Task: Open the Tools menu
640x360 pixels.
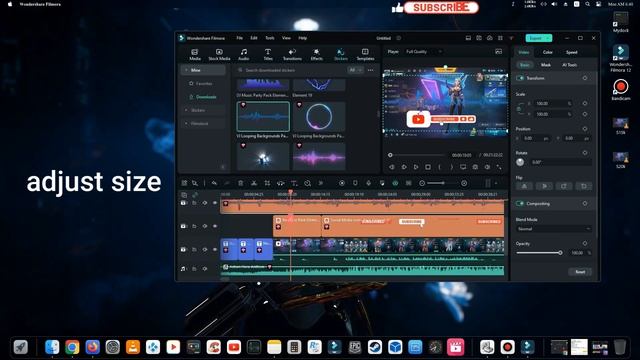Action: [x=270, y=38]
